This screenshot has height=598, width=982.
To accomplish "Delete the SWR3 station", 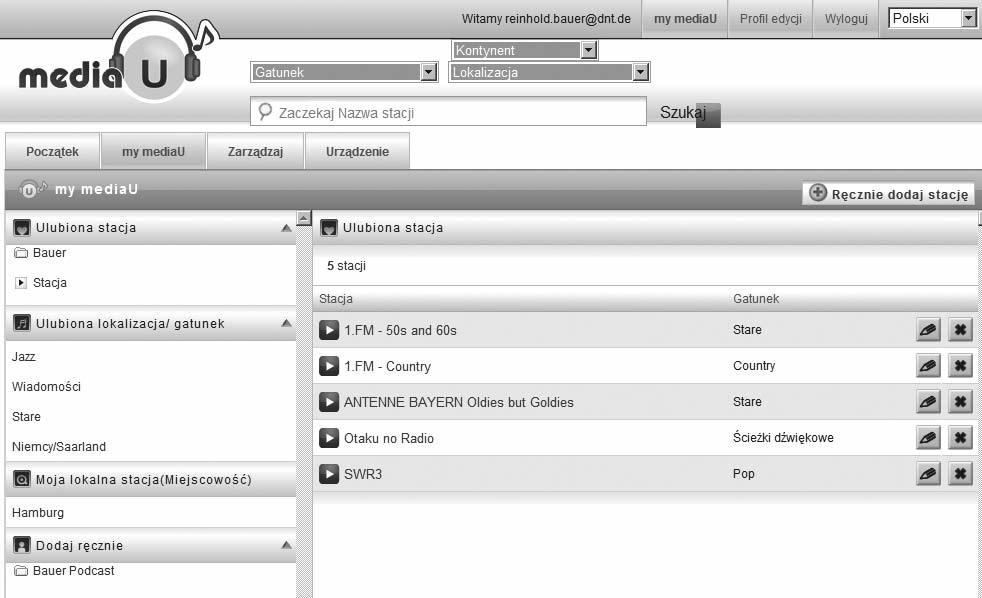I will 960,474.
